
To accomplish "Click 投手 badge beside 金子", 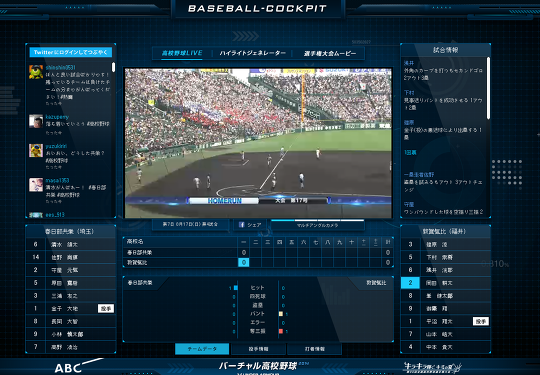I will 106,309.
